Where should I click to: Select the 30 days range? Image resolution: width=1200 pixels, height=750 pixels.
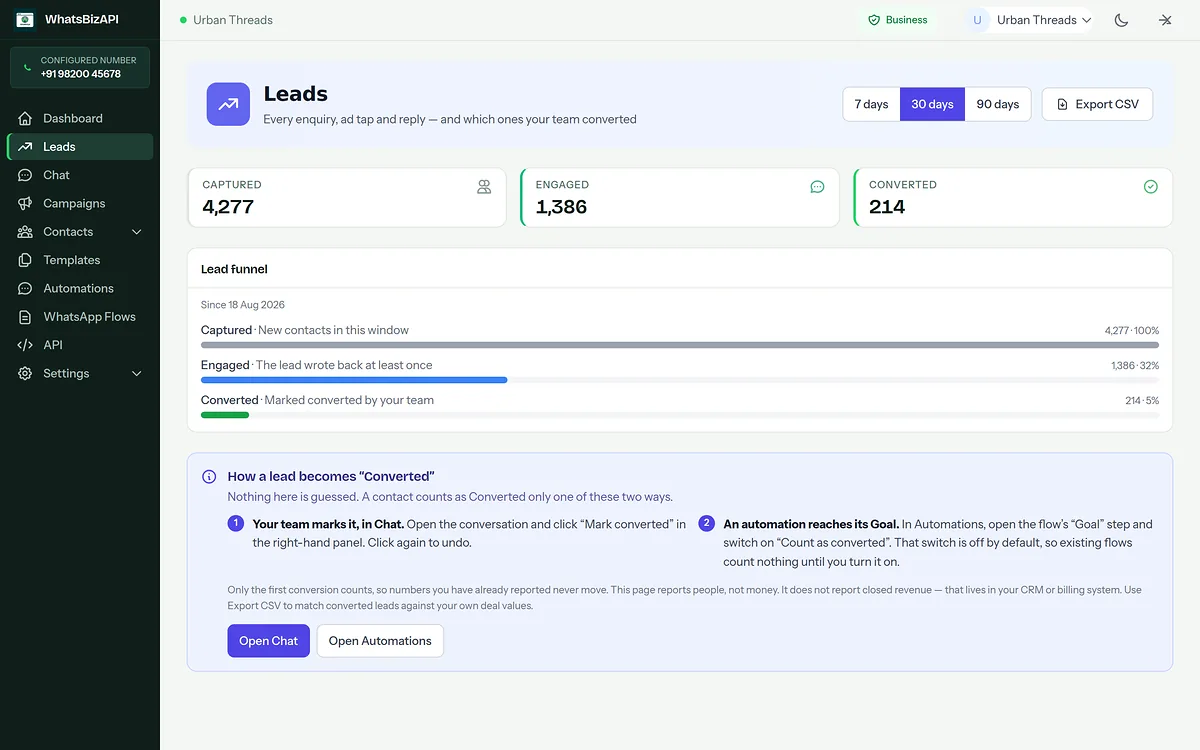click(932, 104)
